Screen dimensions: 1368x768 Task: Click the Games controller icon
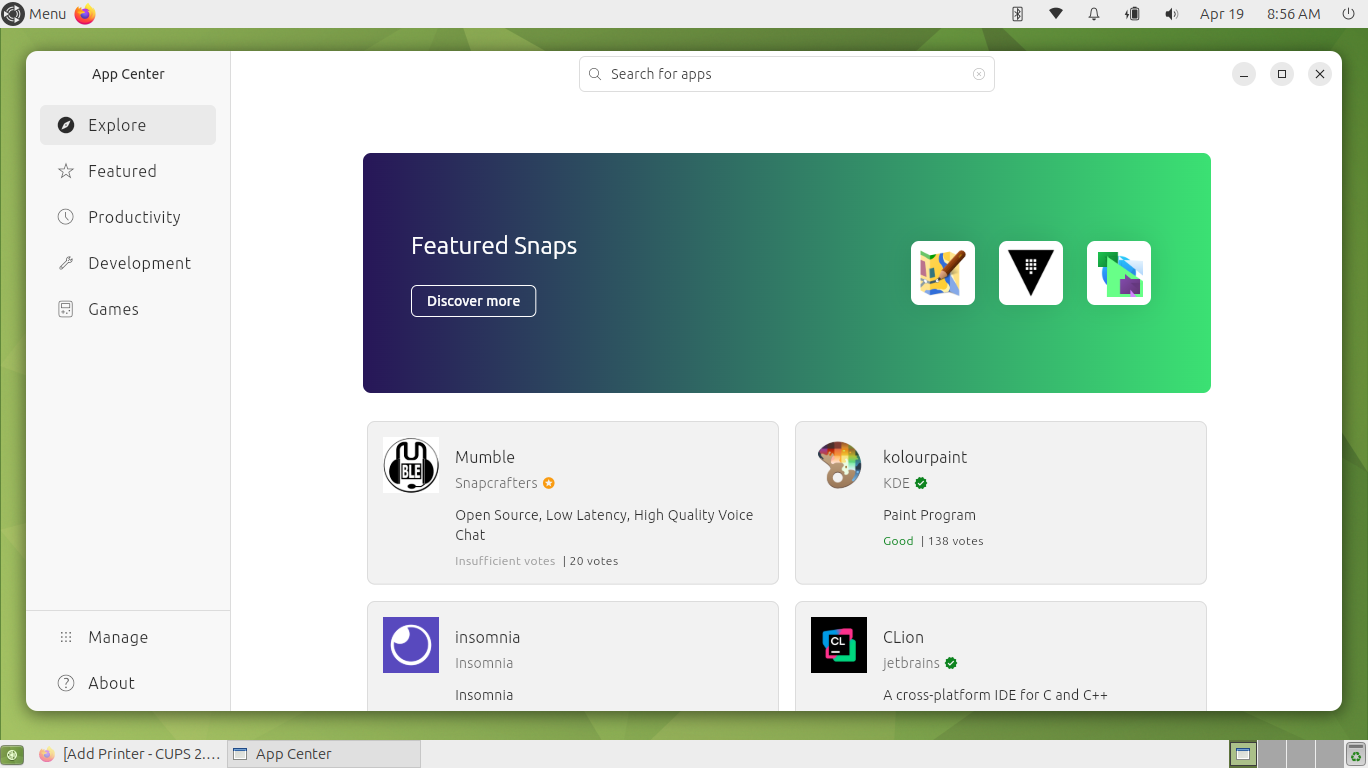click(x=66, y=309)
